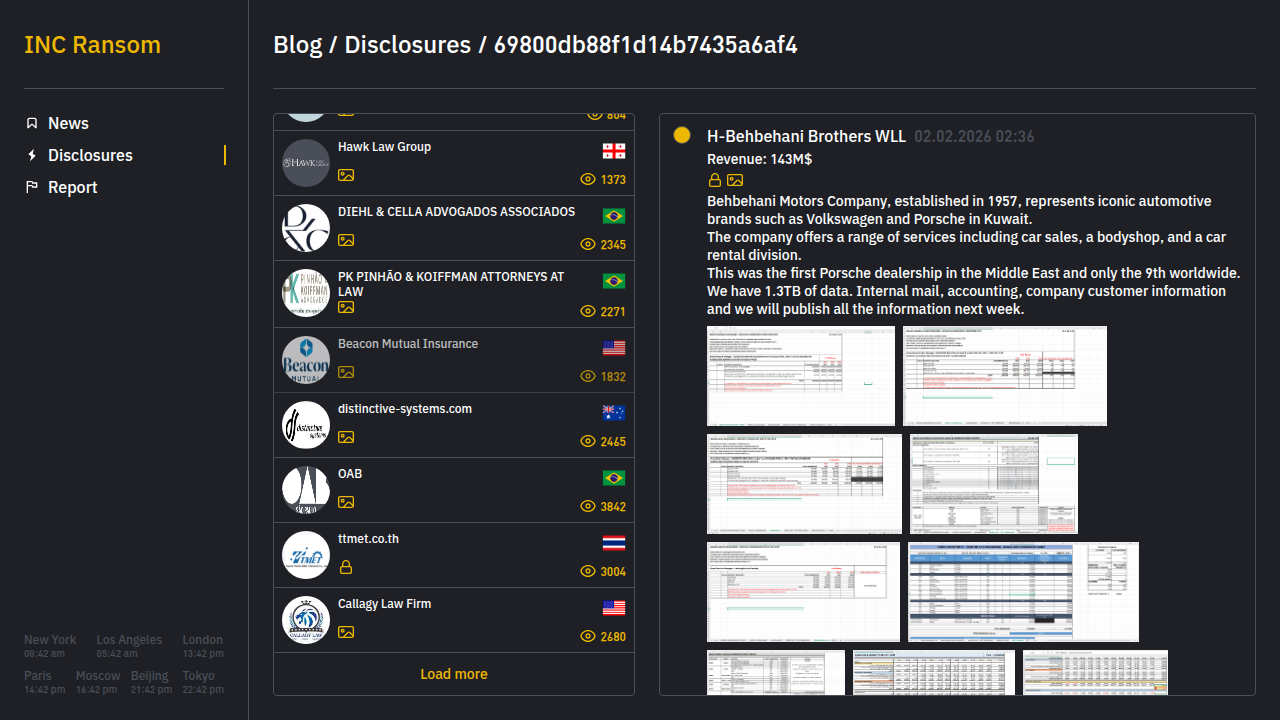Select the PK PINHÃO & KOIFFMAN entry
This screenshot has height=720, width=1280.
click(451, 284)
